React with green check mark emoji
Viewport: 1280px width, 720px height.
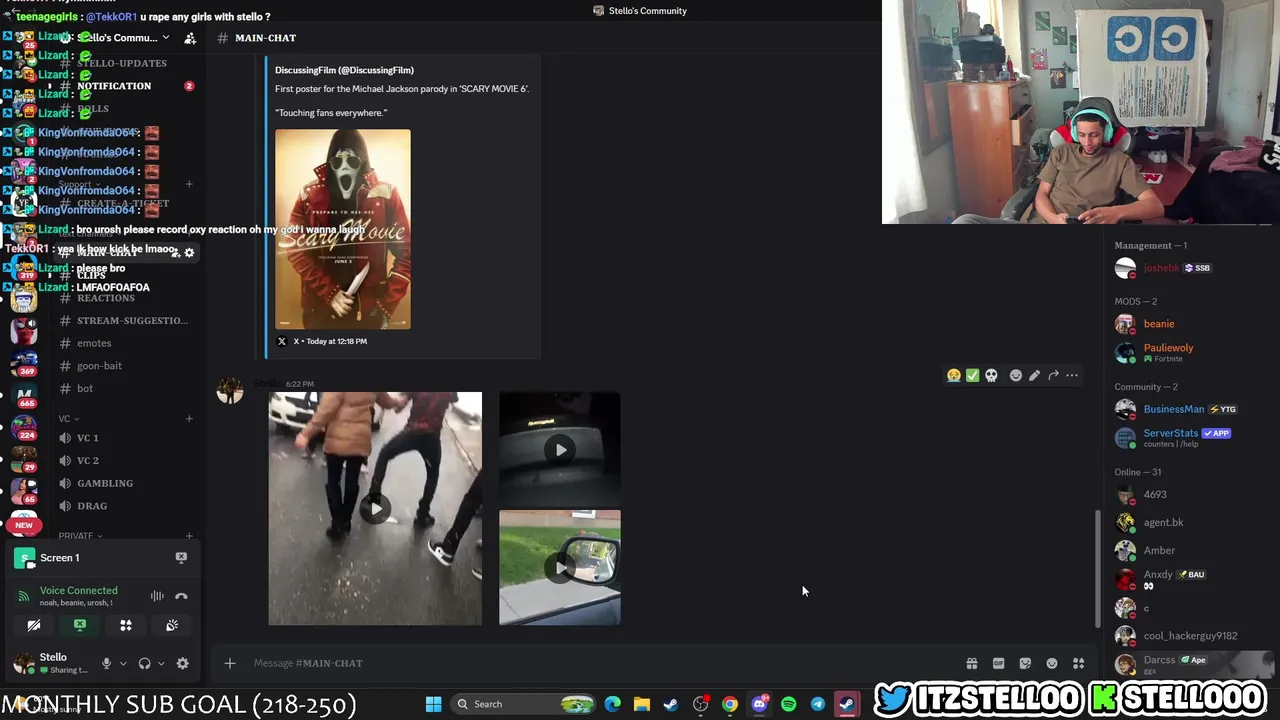pos(972,375)
